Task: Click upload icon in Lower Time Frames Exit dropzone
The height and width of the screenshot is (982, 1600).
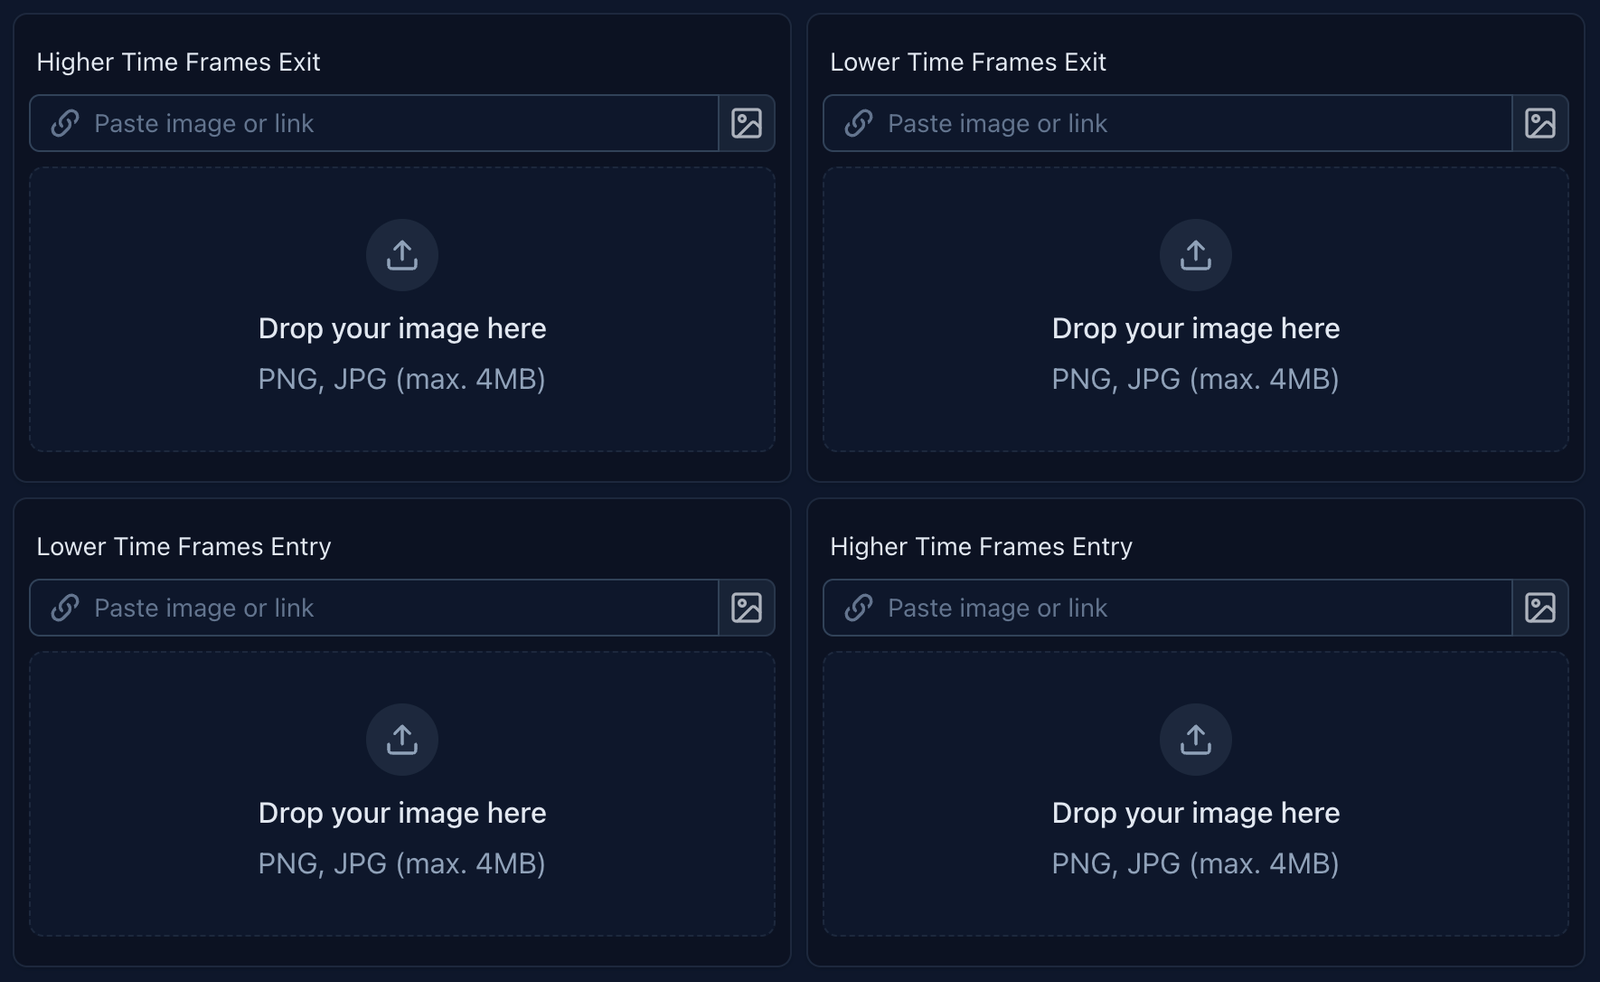Action: coord(1195,255)
